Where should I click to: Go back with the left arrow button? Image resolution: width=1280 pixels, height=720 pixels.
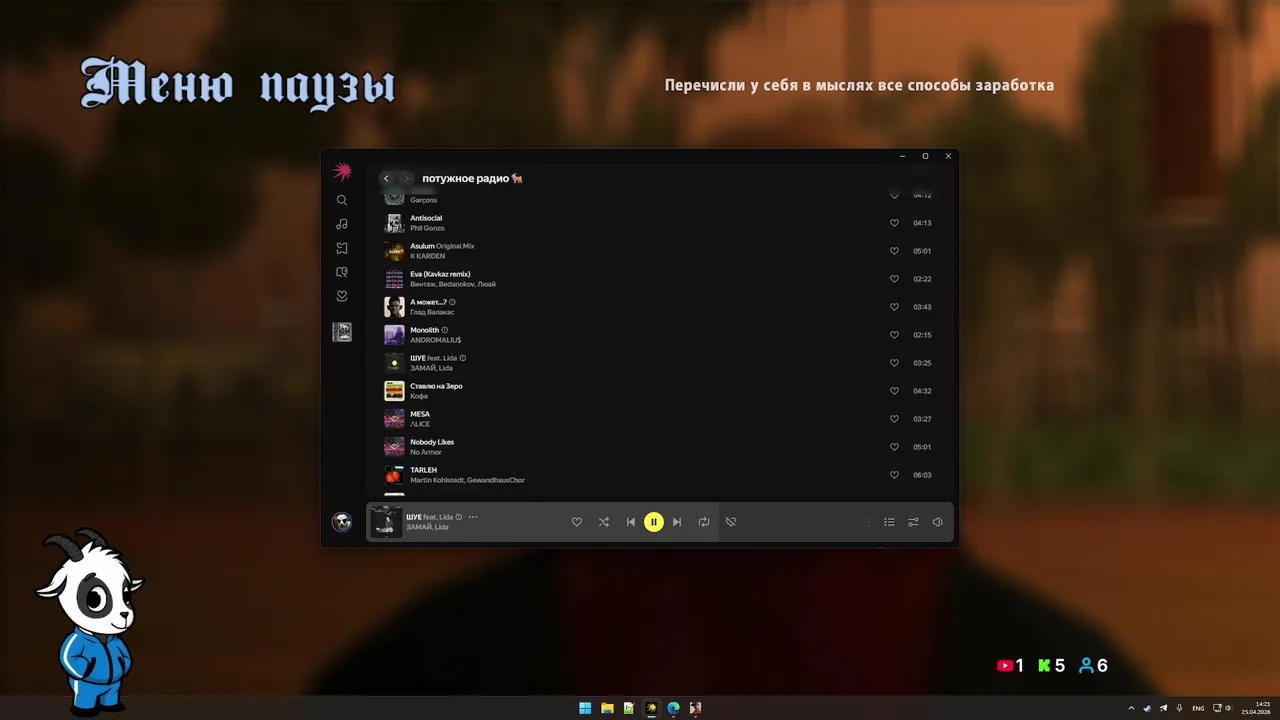click(386, 178)
